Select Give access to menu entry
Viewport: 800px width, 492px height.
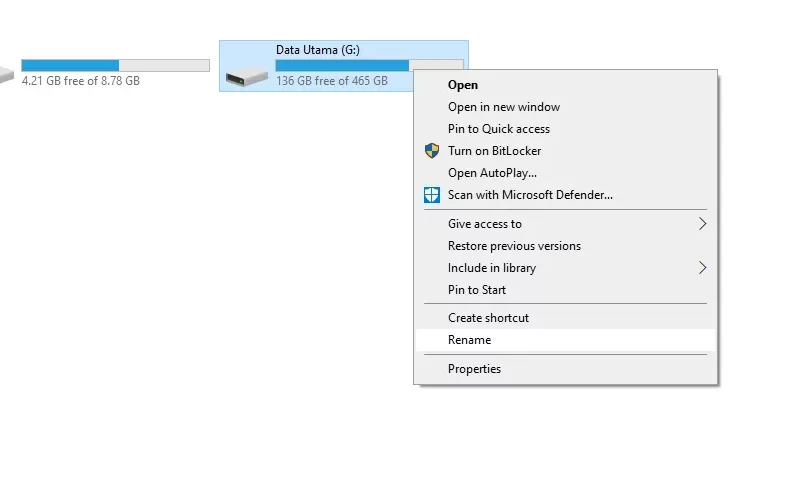pos(565,224)
